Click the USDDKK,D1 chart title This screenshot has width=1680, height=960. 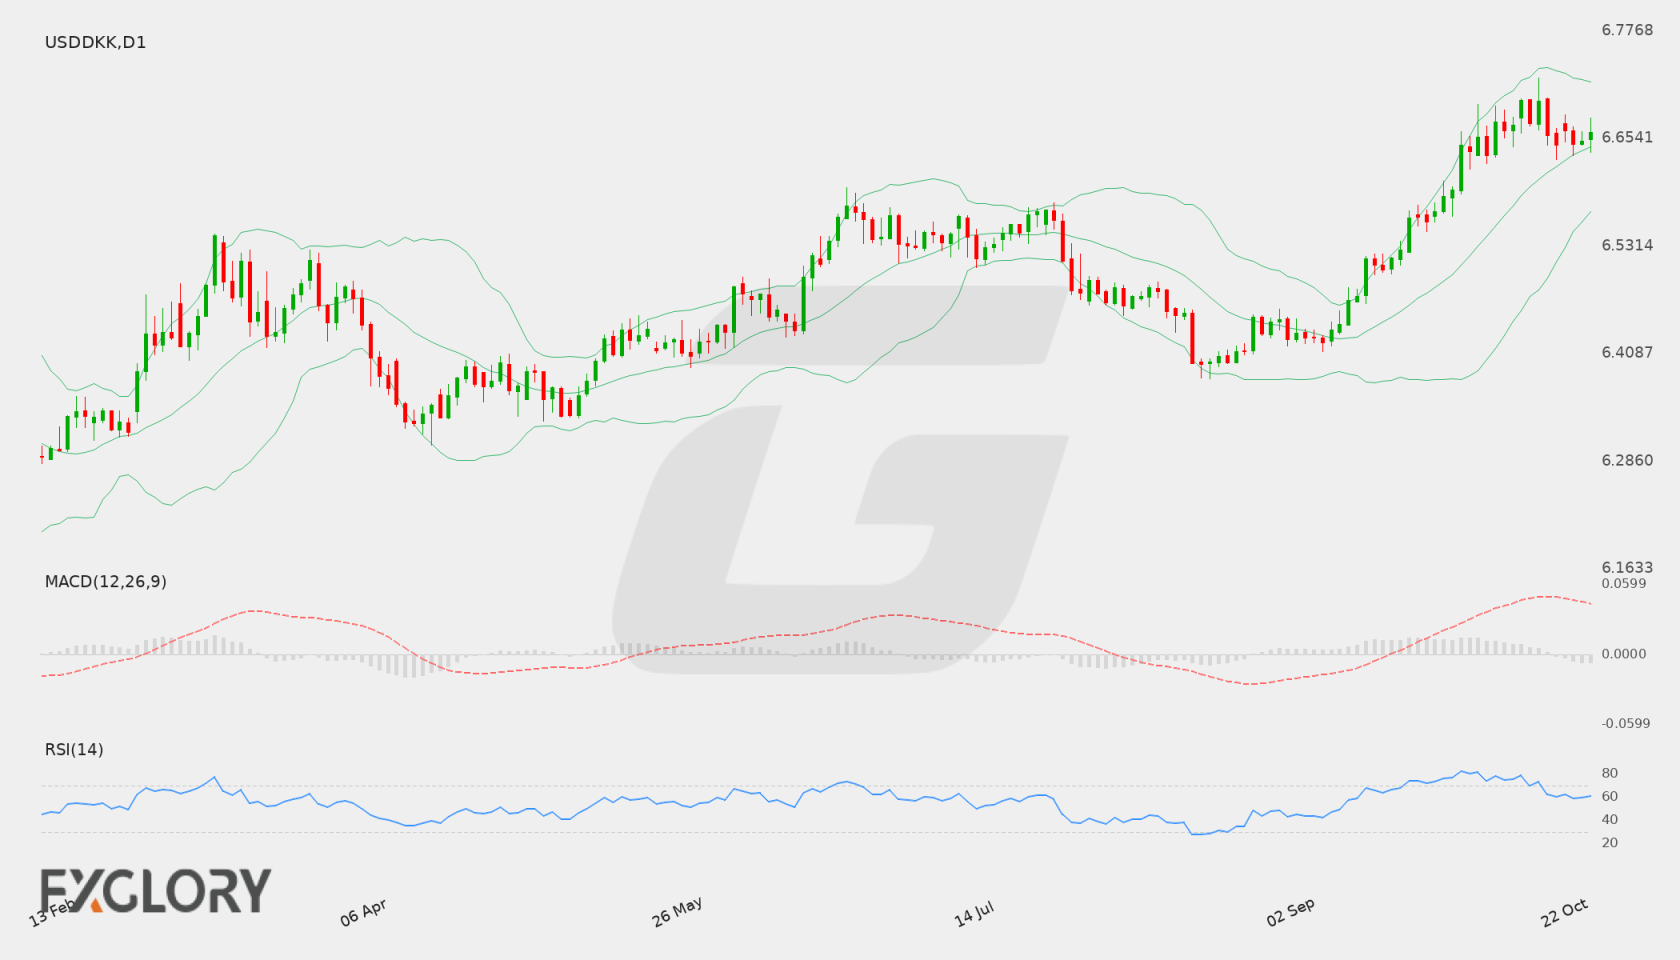click(x=95, y=42)
